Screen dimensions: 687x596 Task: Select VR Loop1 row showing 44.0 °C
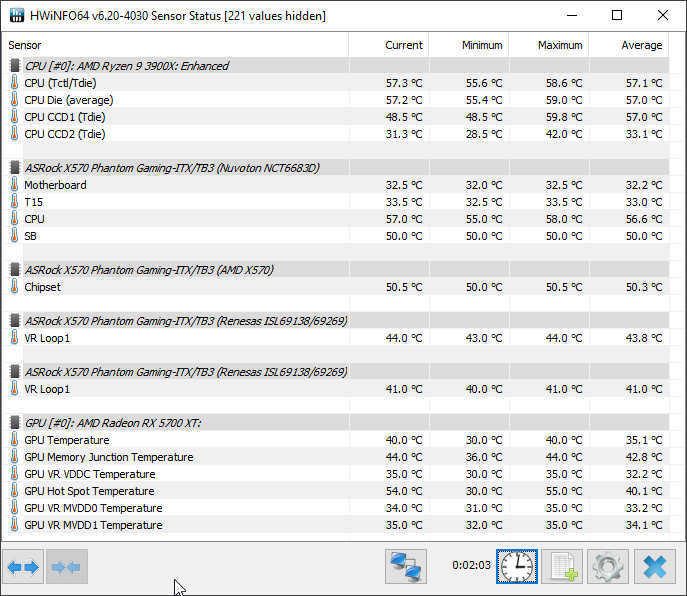pyautogui.click(x=47, y=338)
